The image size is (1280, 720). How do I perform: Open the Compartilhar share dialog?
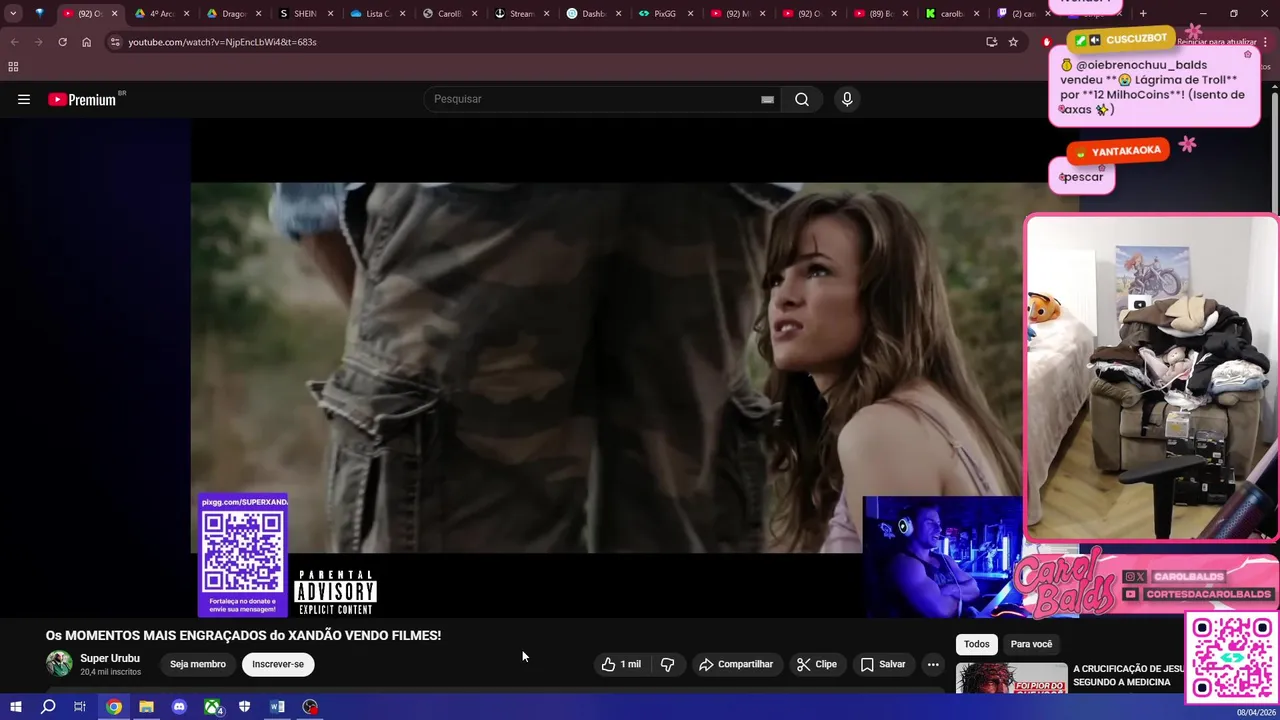(736, 664)
